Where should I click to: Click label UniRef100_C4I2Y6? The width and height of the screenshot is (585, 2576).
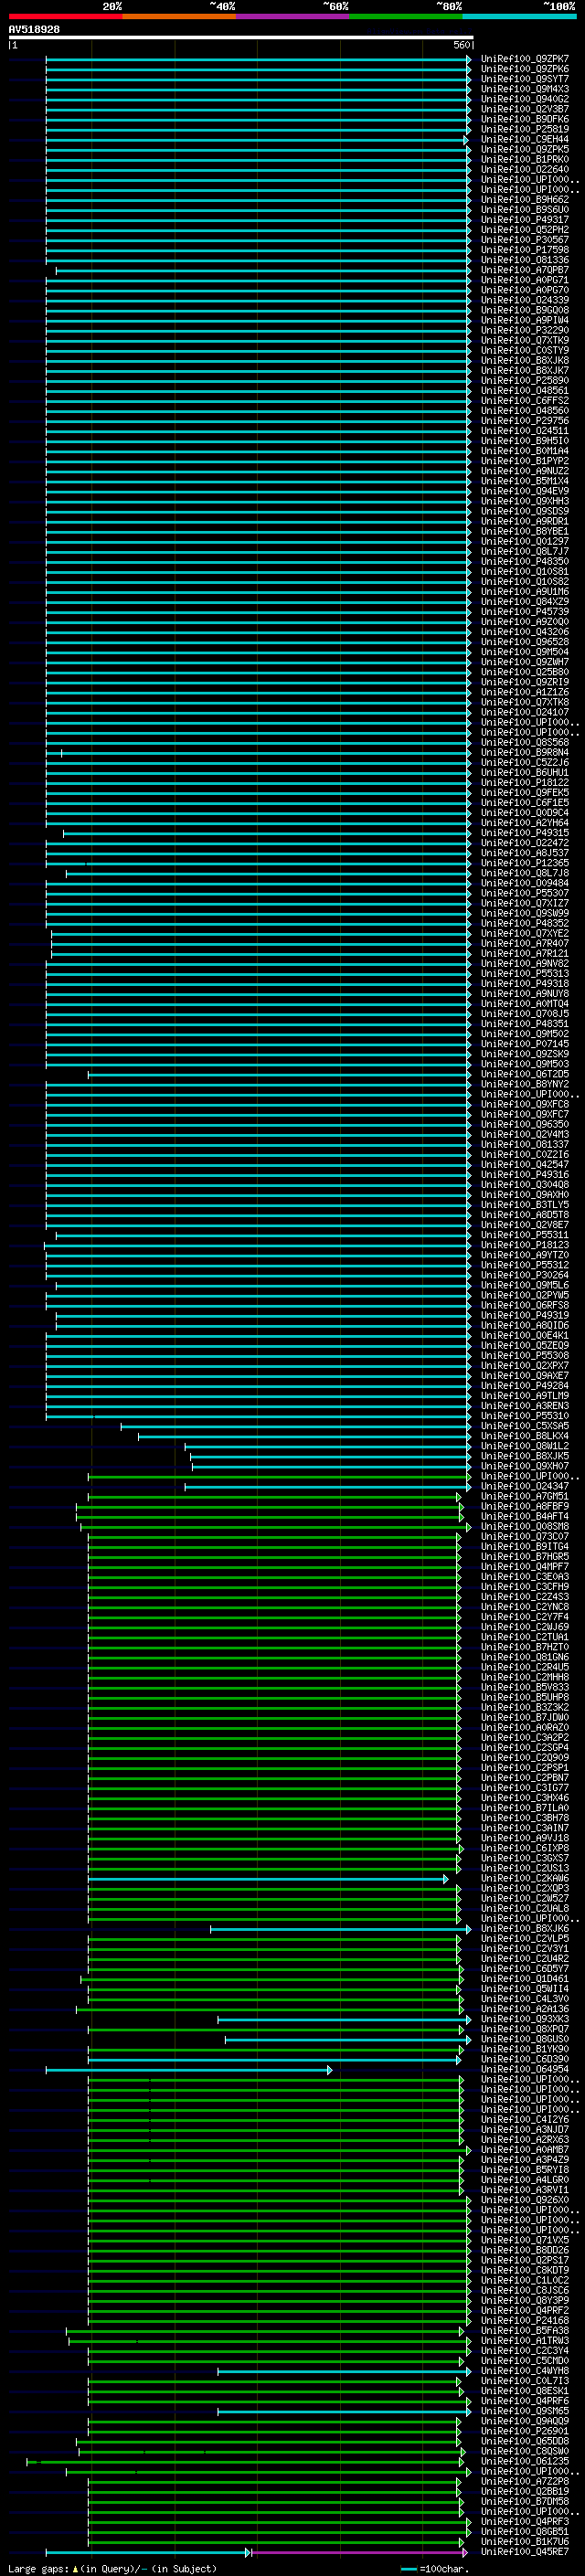coord(525,2120)
